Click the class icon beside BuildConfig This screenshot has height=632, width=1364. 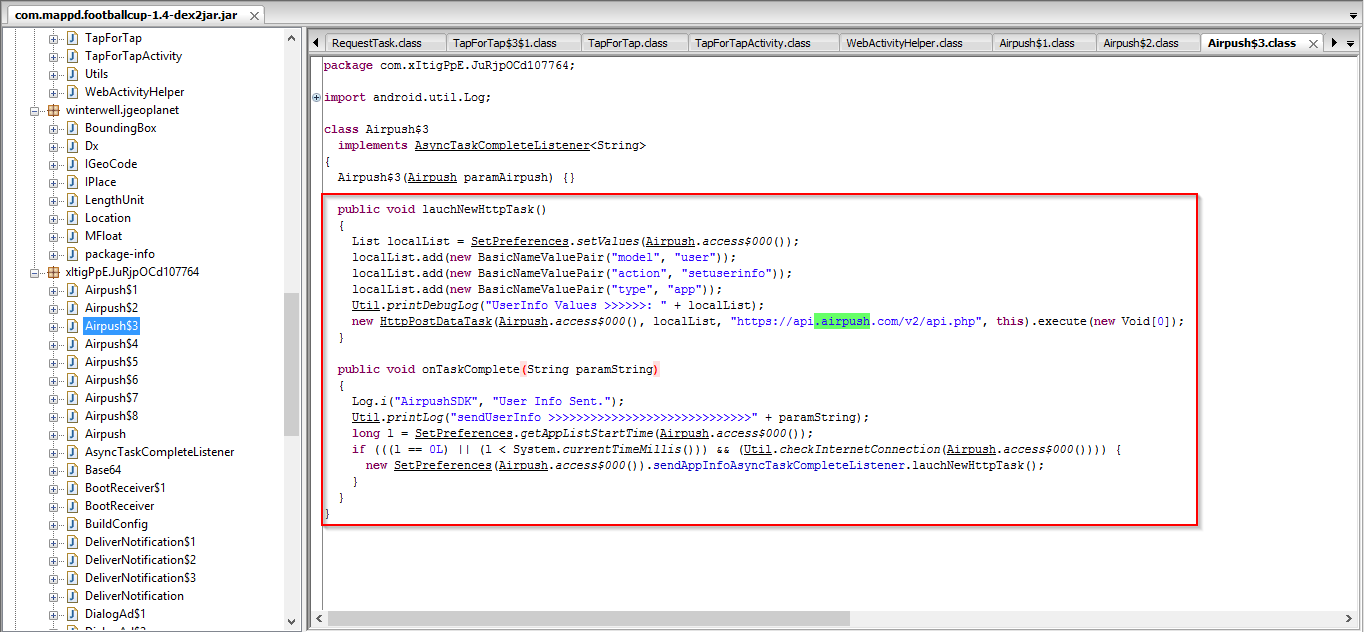click(72, 524)
